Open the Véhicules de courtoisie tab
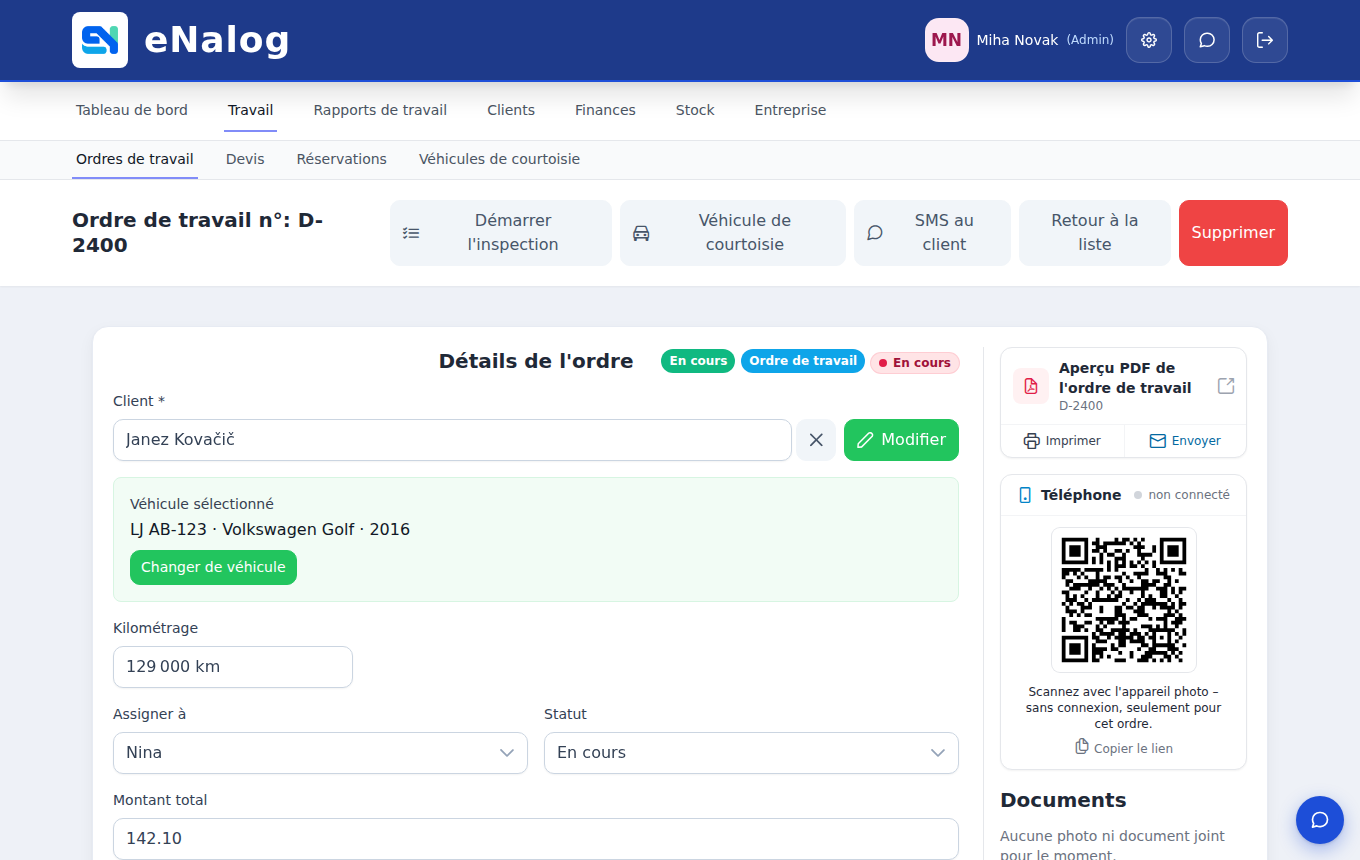The image size is (1360, 860). coord(499,159)
